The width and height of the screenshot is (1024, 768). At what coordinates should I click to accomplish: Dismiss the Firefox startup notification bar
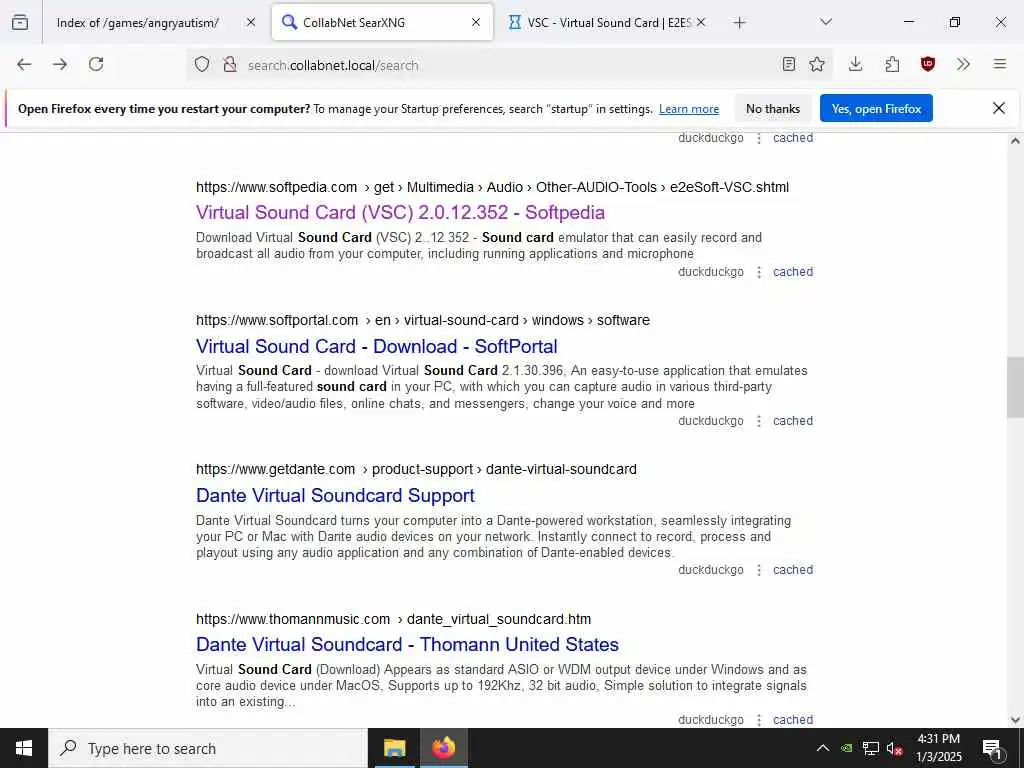pyautogui.click(x=999, y=108)
